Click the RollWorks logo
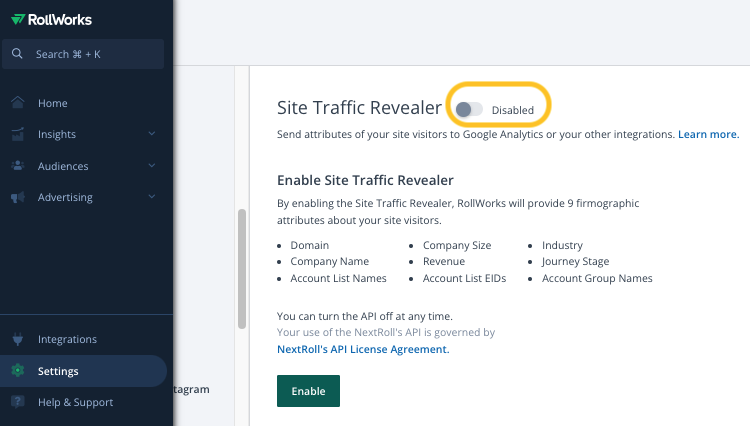 [x=51, y=20]
